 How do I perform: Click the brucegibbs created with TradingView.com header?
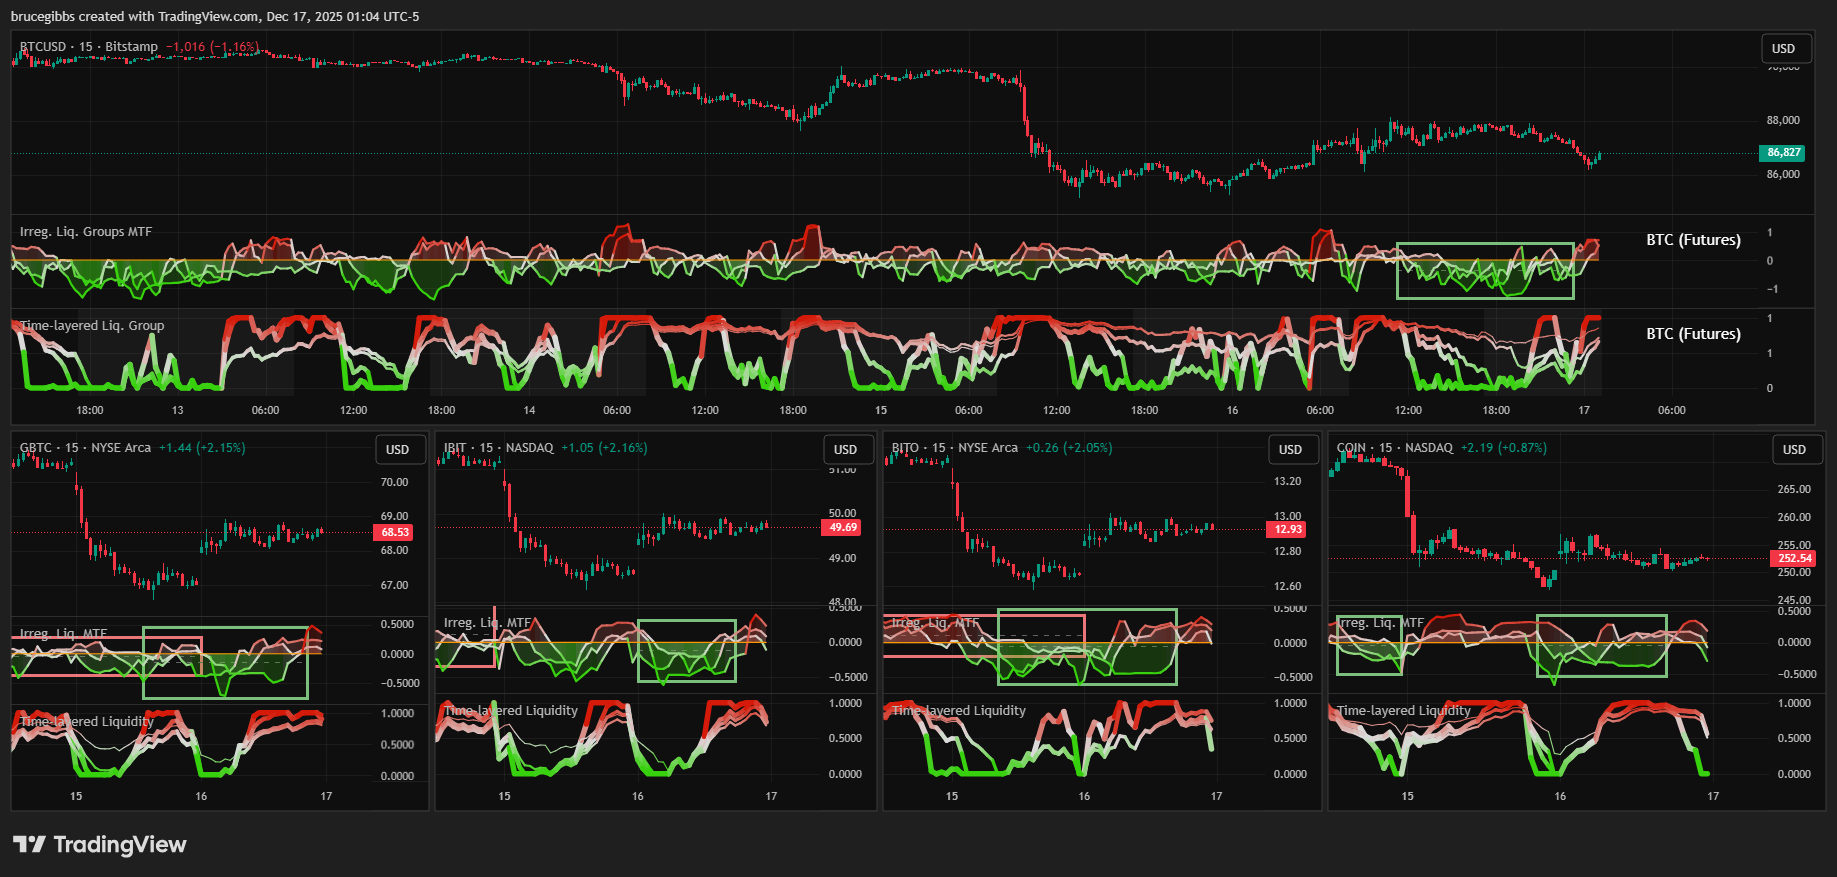215,16
